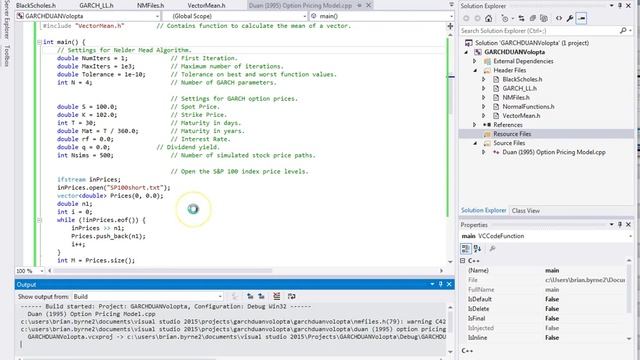
Task: Select NMFiles.h in Solution Explorer
Action: click(516, 98)
